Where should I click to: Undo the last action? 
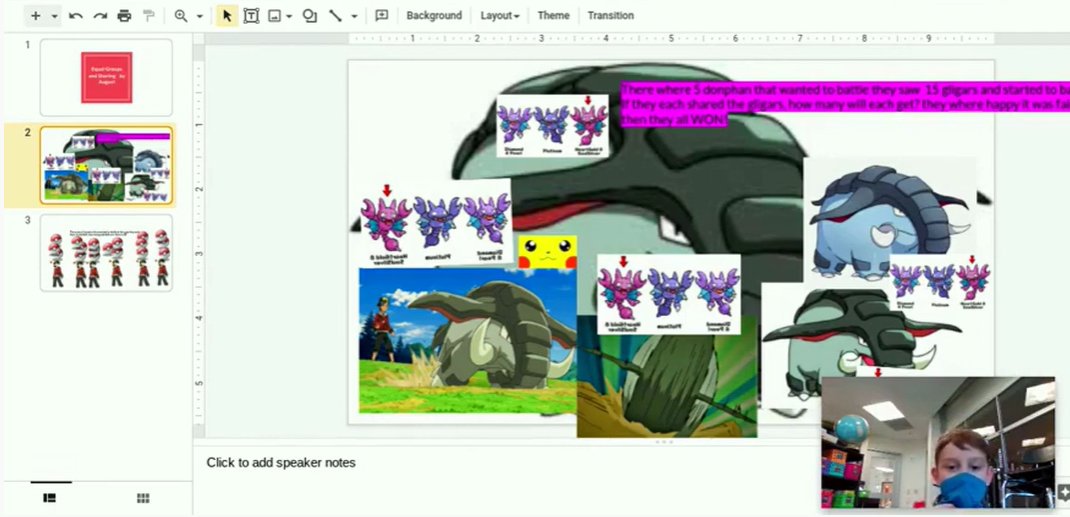point(76,16)
